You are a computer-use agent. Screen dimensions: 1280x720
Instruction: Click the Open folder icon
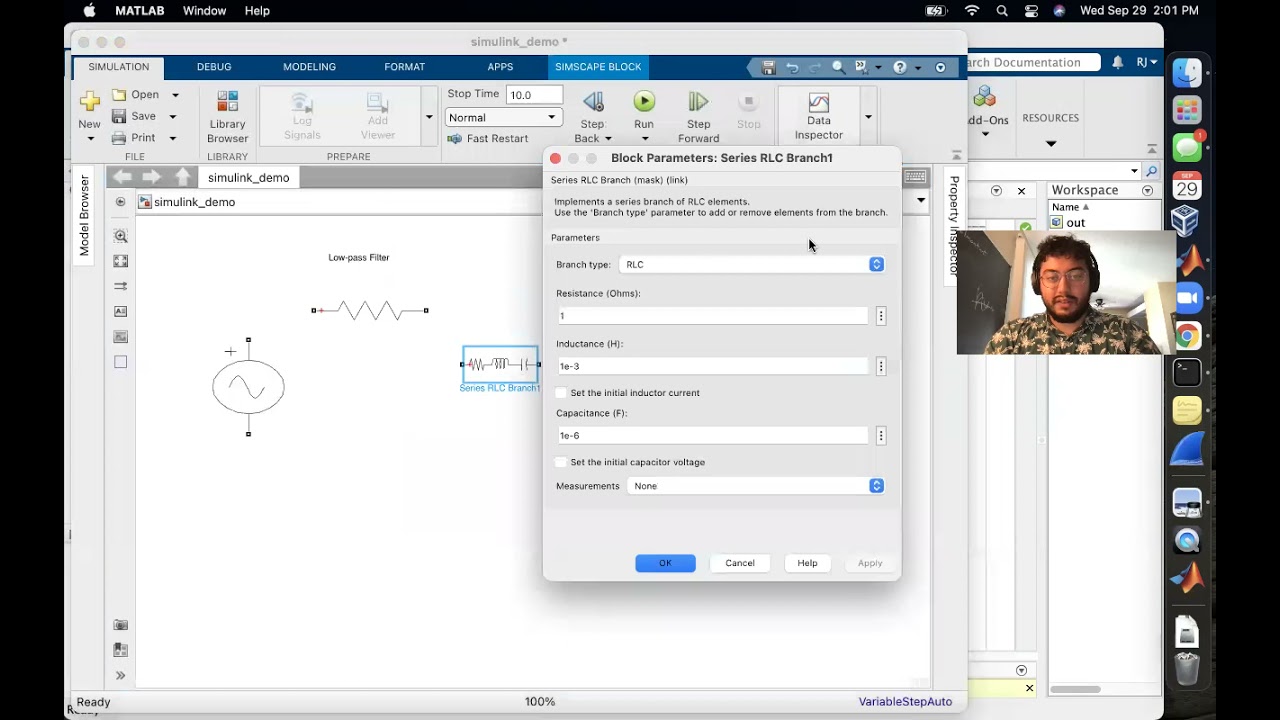[119, 94]
